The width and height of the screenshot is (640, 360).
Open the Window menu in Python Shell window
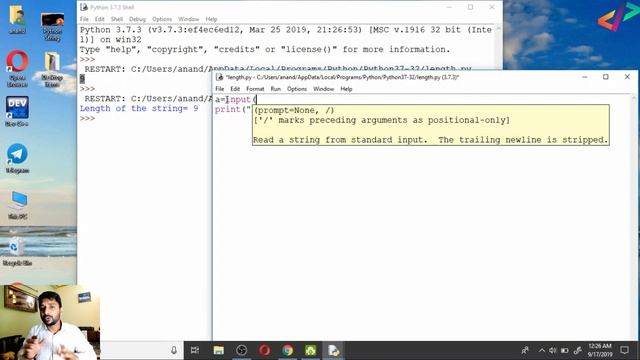tap(189, 19)
